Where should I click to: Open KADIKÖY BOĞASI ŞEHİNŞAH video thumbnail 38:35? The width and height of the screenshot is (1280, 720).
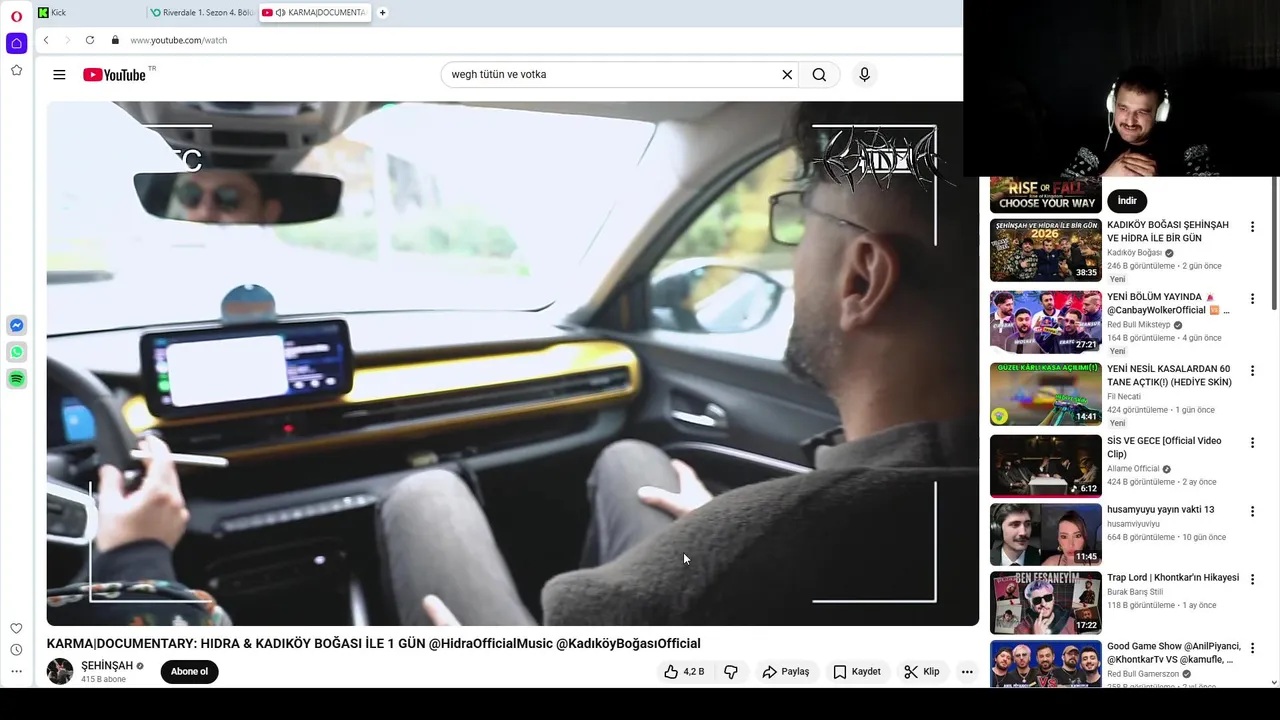coord(1046,250)
